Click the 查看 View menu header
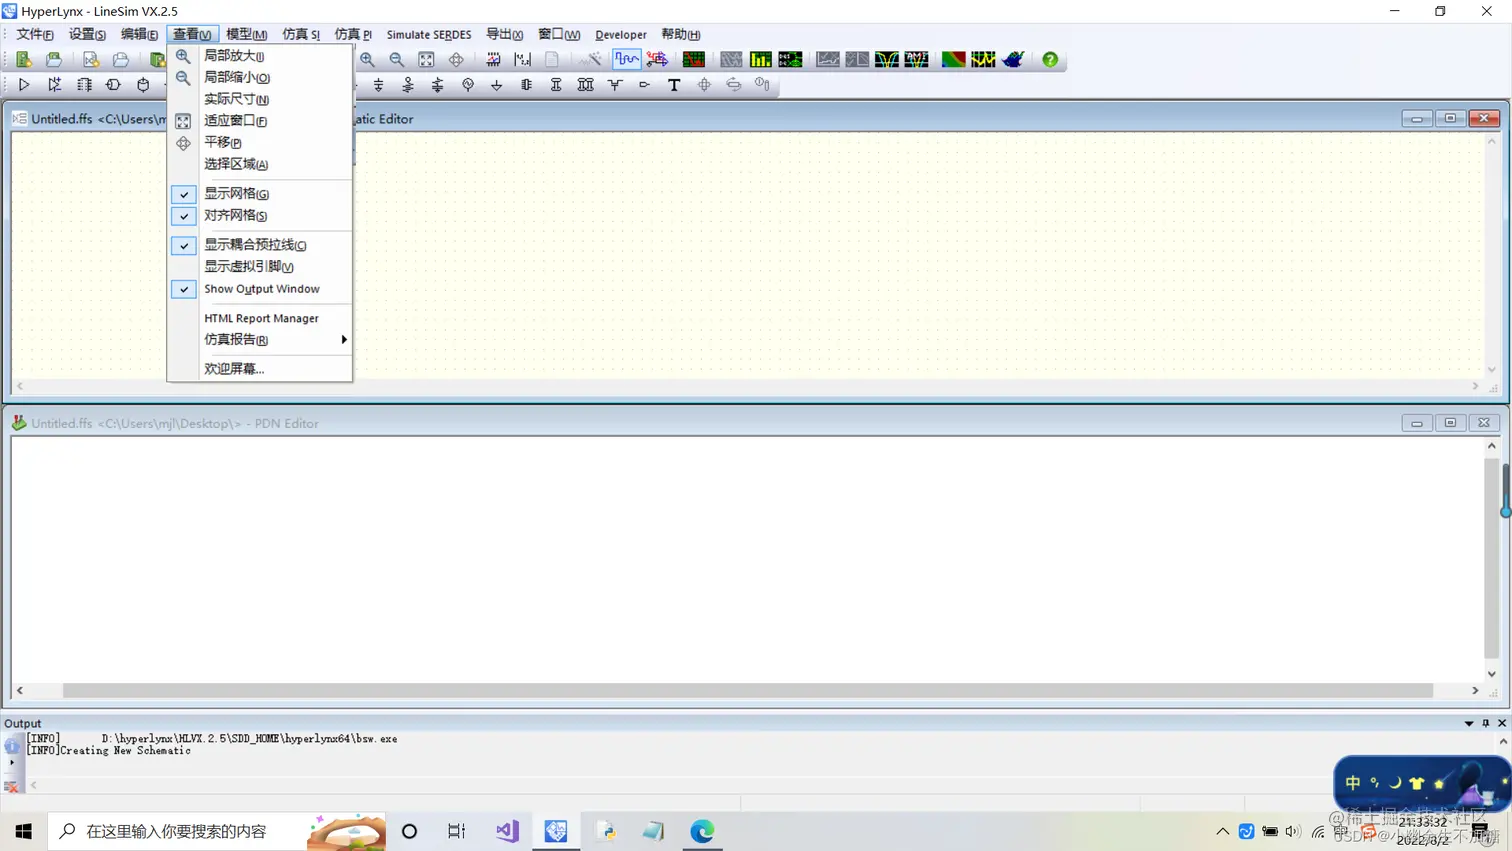The width and height of the screenshot is (1512, 851). point(192,34)
